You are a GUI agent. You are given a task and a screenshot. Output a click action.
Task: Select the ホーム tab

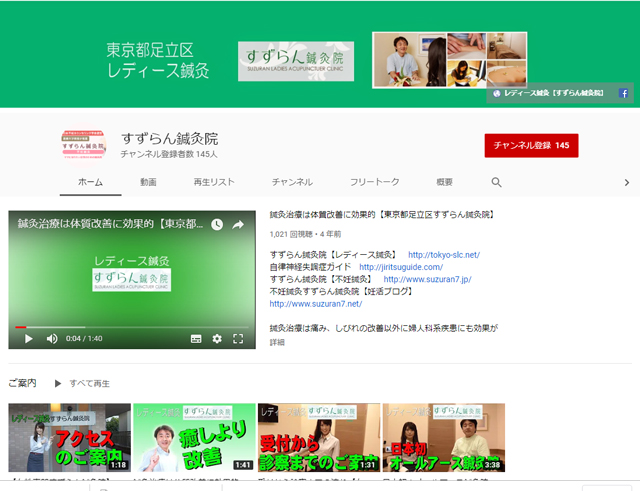(x=90, y=182)
